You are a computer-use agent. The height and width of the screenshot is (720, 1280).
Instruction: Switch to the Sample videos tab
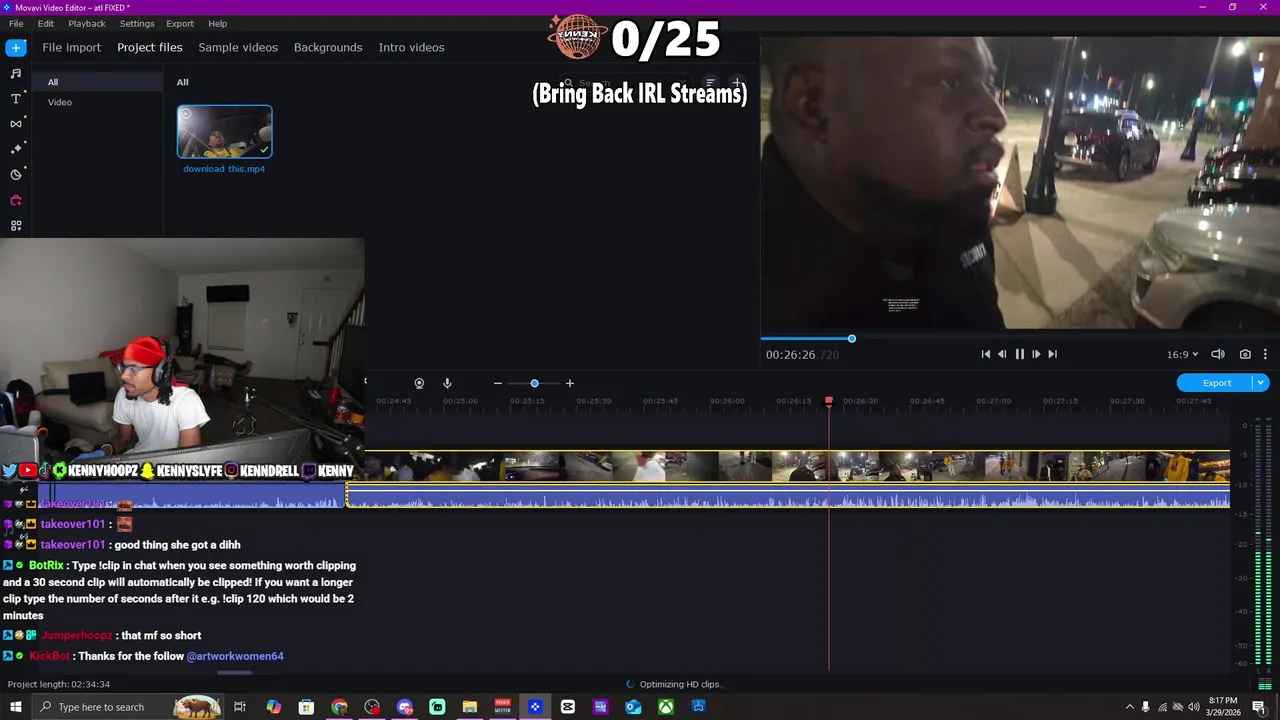point(238,47)
